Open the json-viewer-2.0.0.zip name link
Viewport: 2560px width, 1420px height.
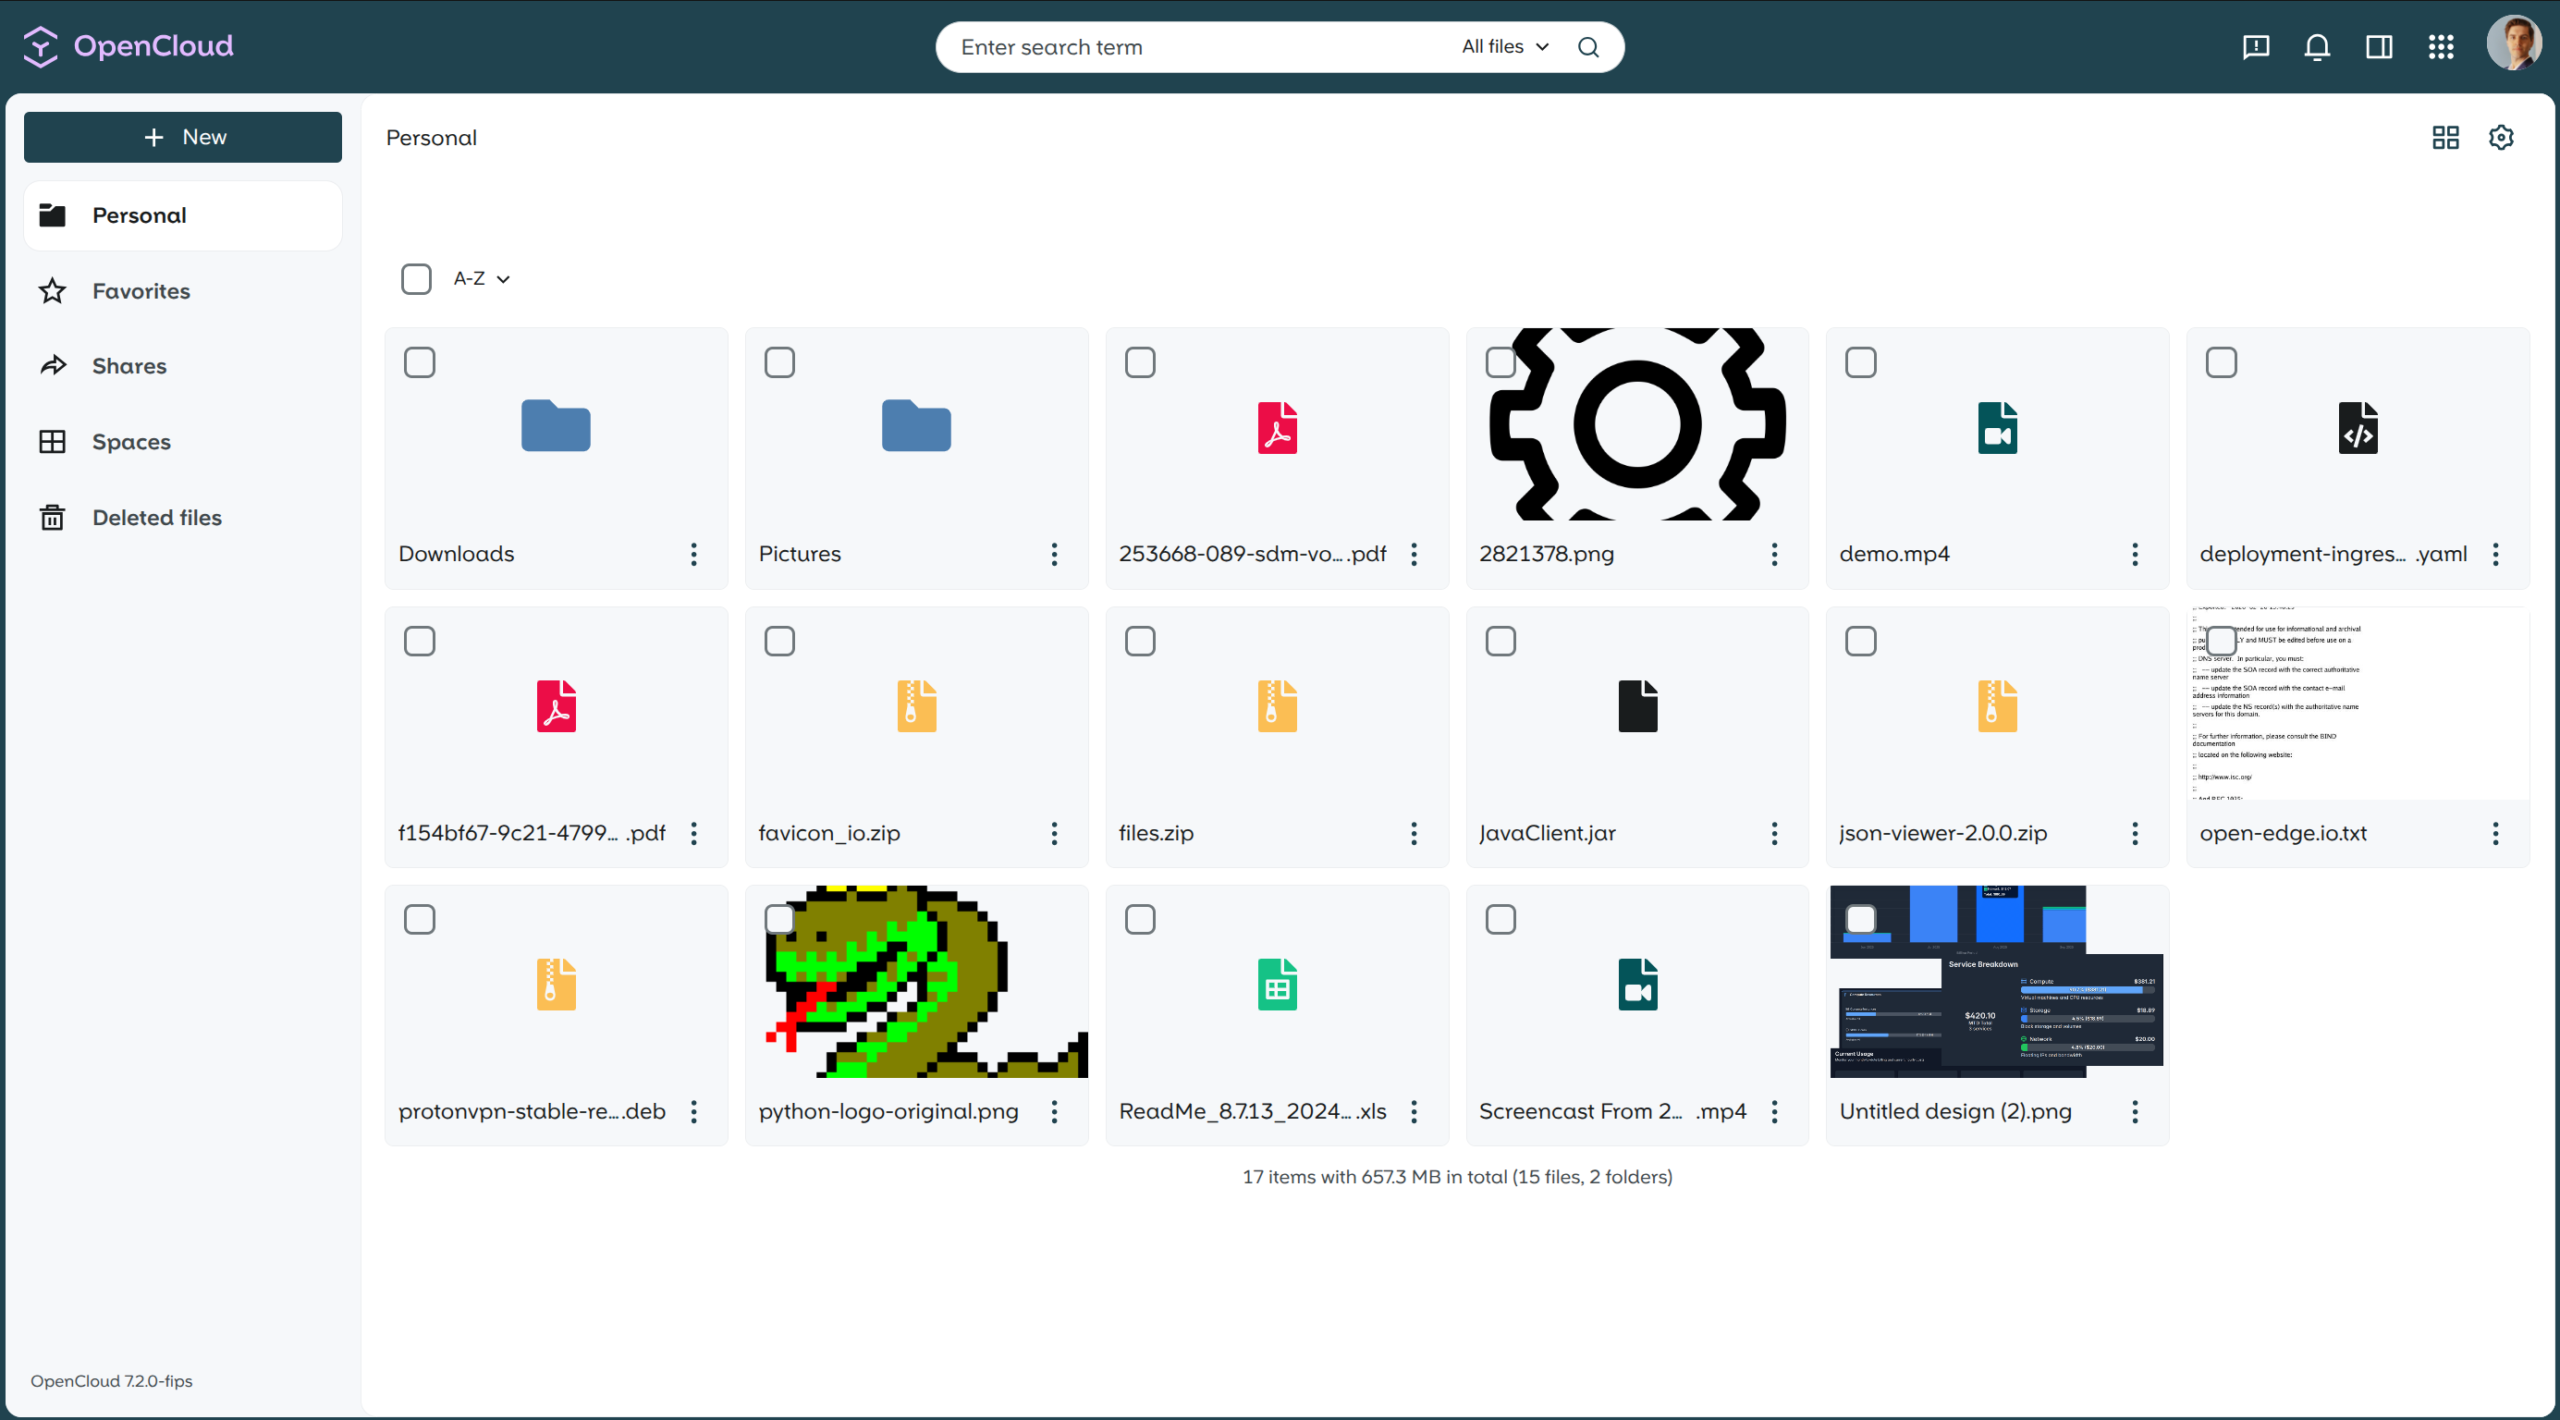tap(1942, 833)
